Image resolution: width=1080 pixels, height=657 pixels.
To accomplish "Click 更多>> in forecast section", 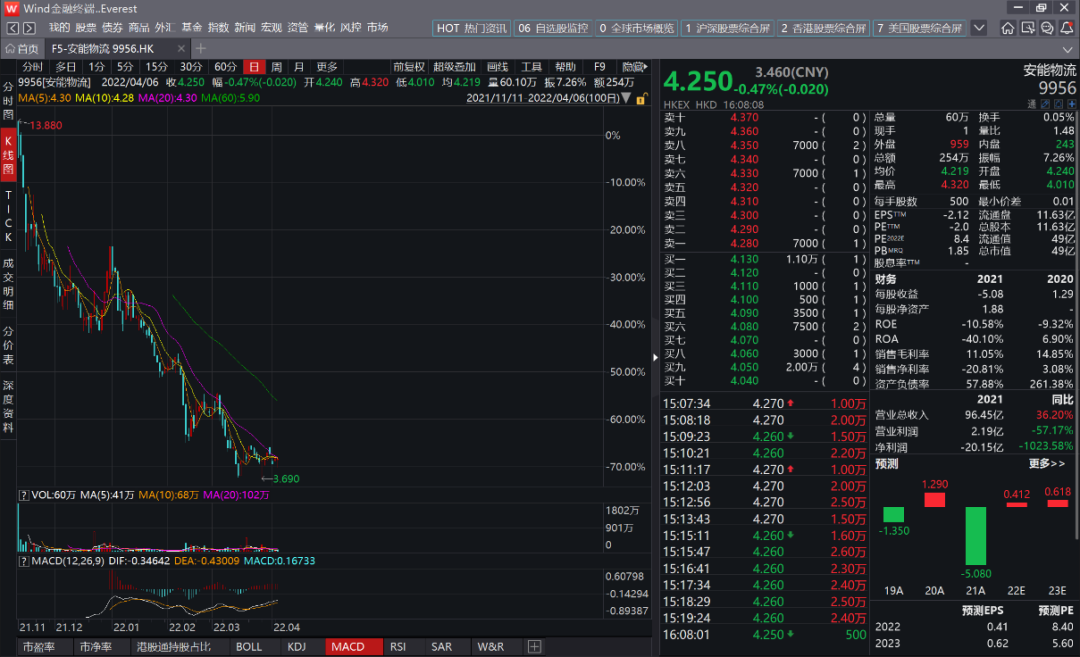I will [x=1047, y=463].
